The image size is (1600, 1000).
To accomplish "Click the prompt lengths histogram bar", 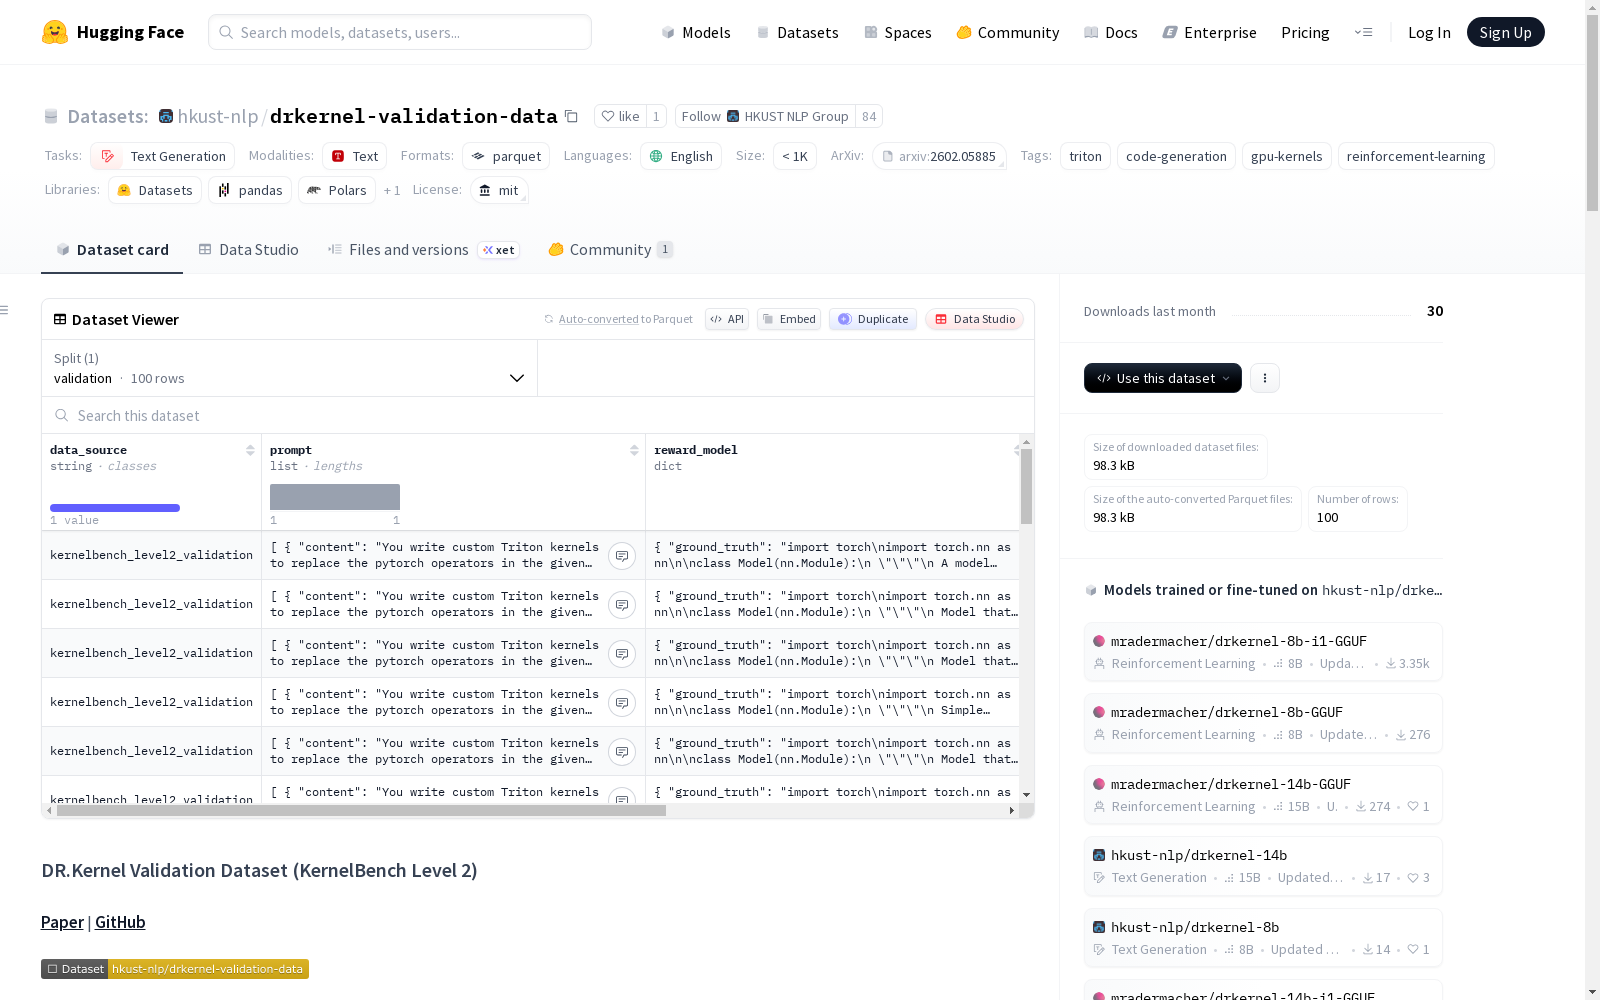I will [335, 497].
